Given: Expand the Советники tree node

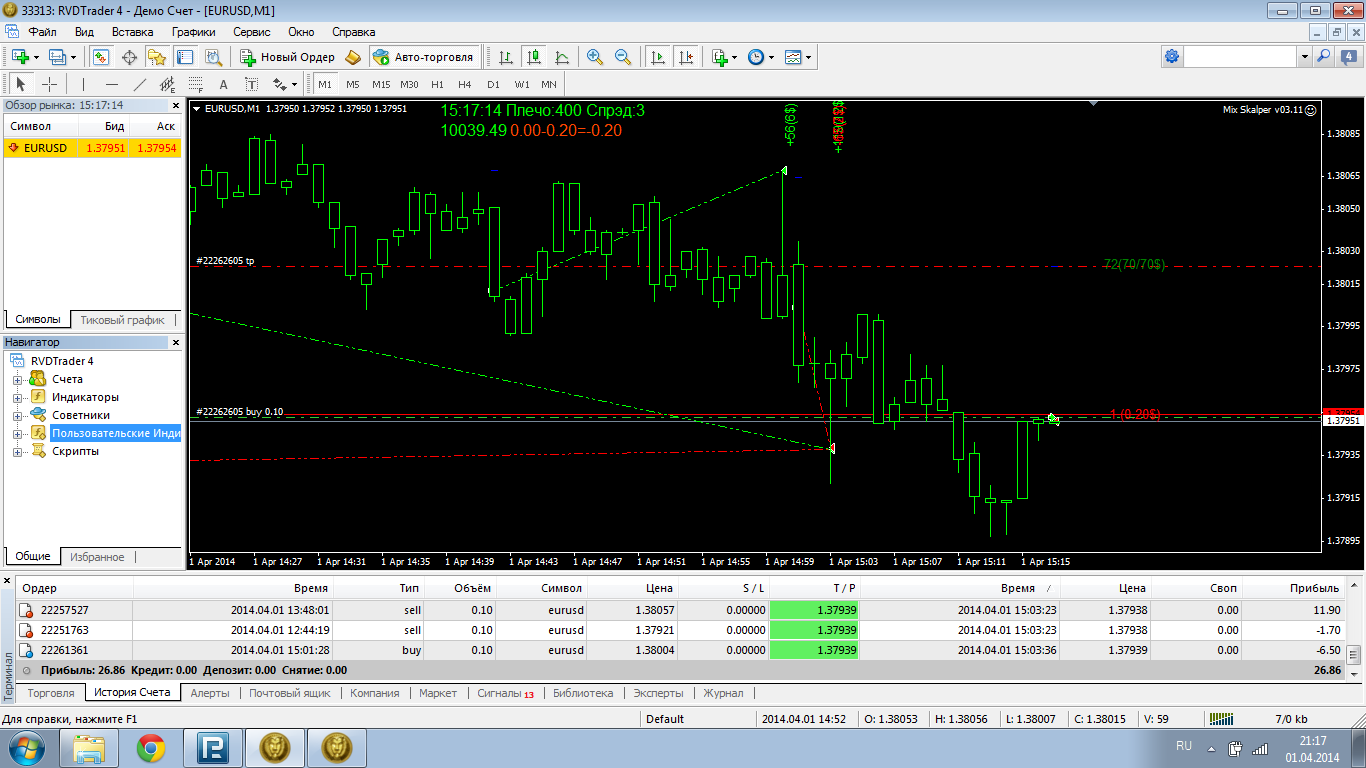Looking at the screenshot, I should [x=17, y=416].
